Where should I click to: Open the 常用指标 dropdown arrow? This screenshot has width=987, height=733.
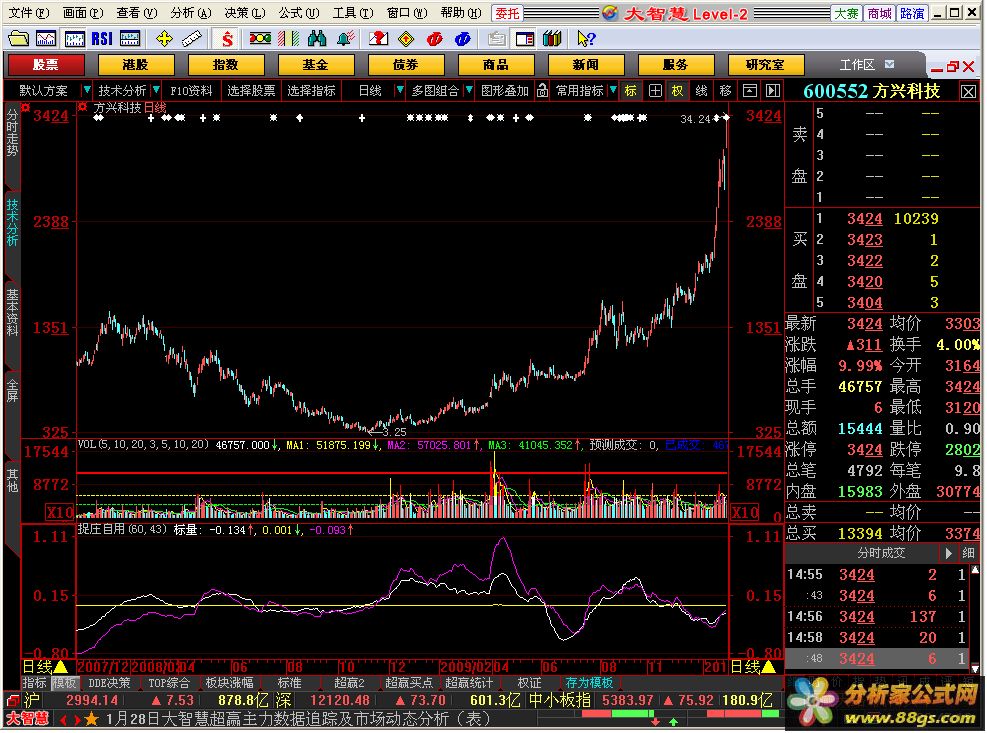point(613,91)
